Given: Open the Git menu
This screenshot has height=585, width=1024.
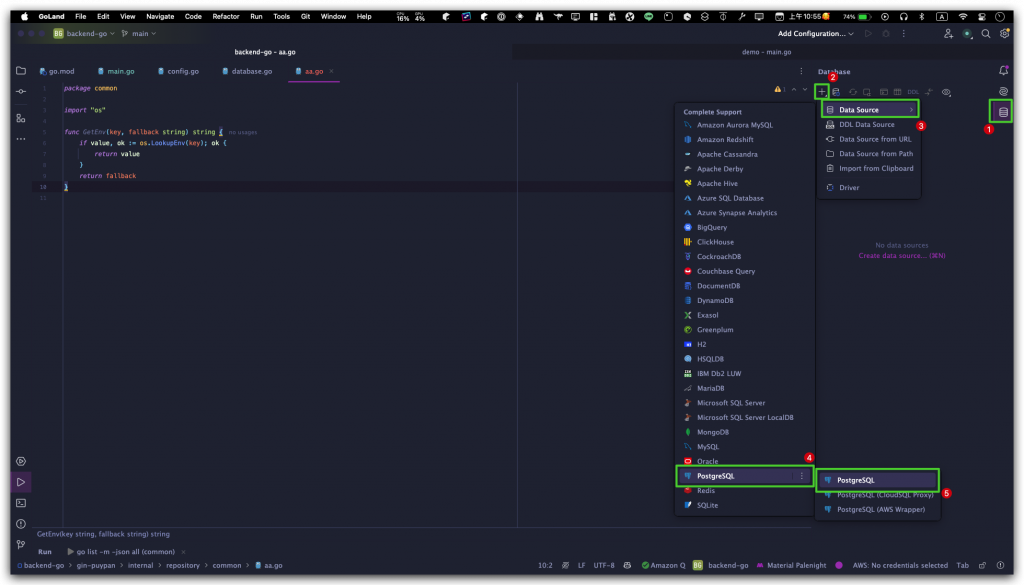Looking at the screenshot, I should point(305,16).
